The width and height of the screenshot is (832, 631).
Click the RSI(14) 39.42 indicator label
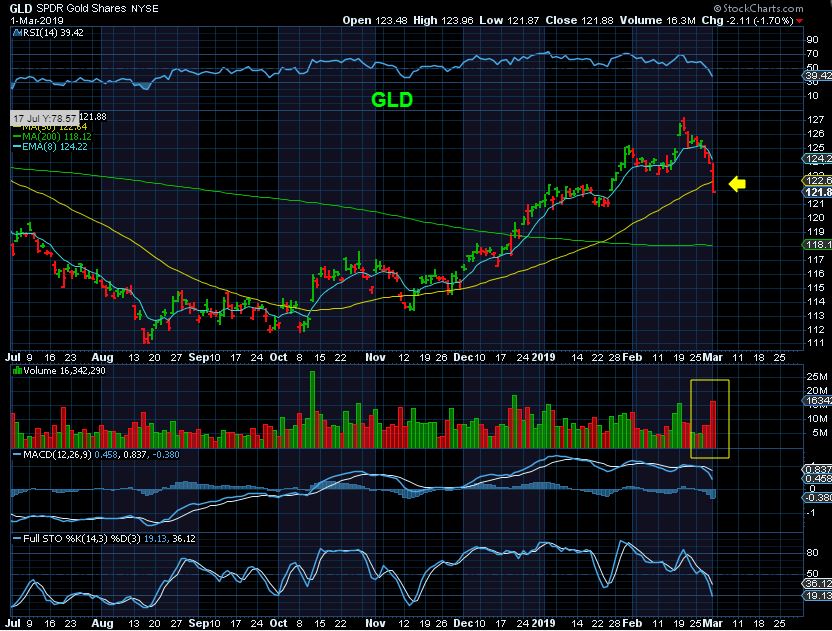[53, 32]
